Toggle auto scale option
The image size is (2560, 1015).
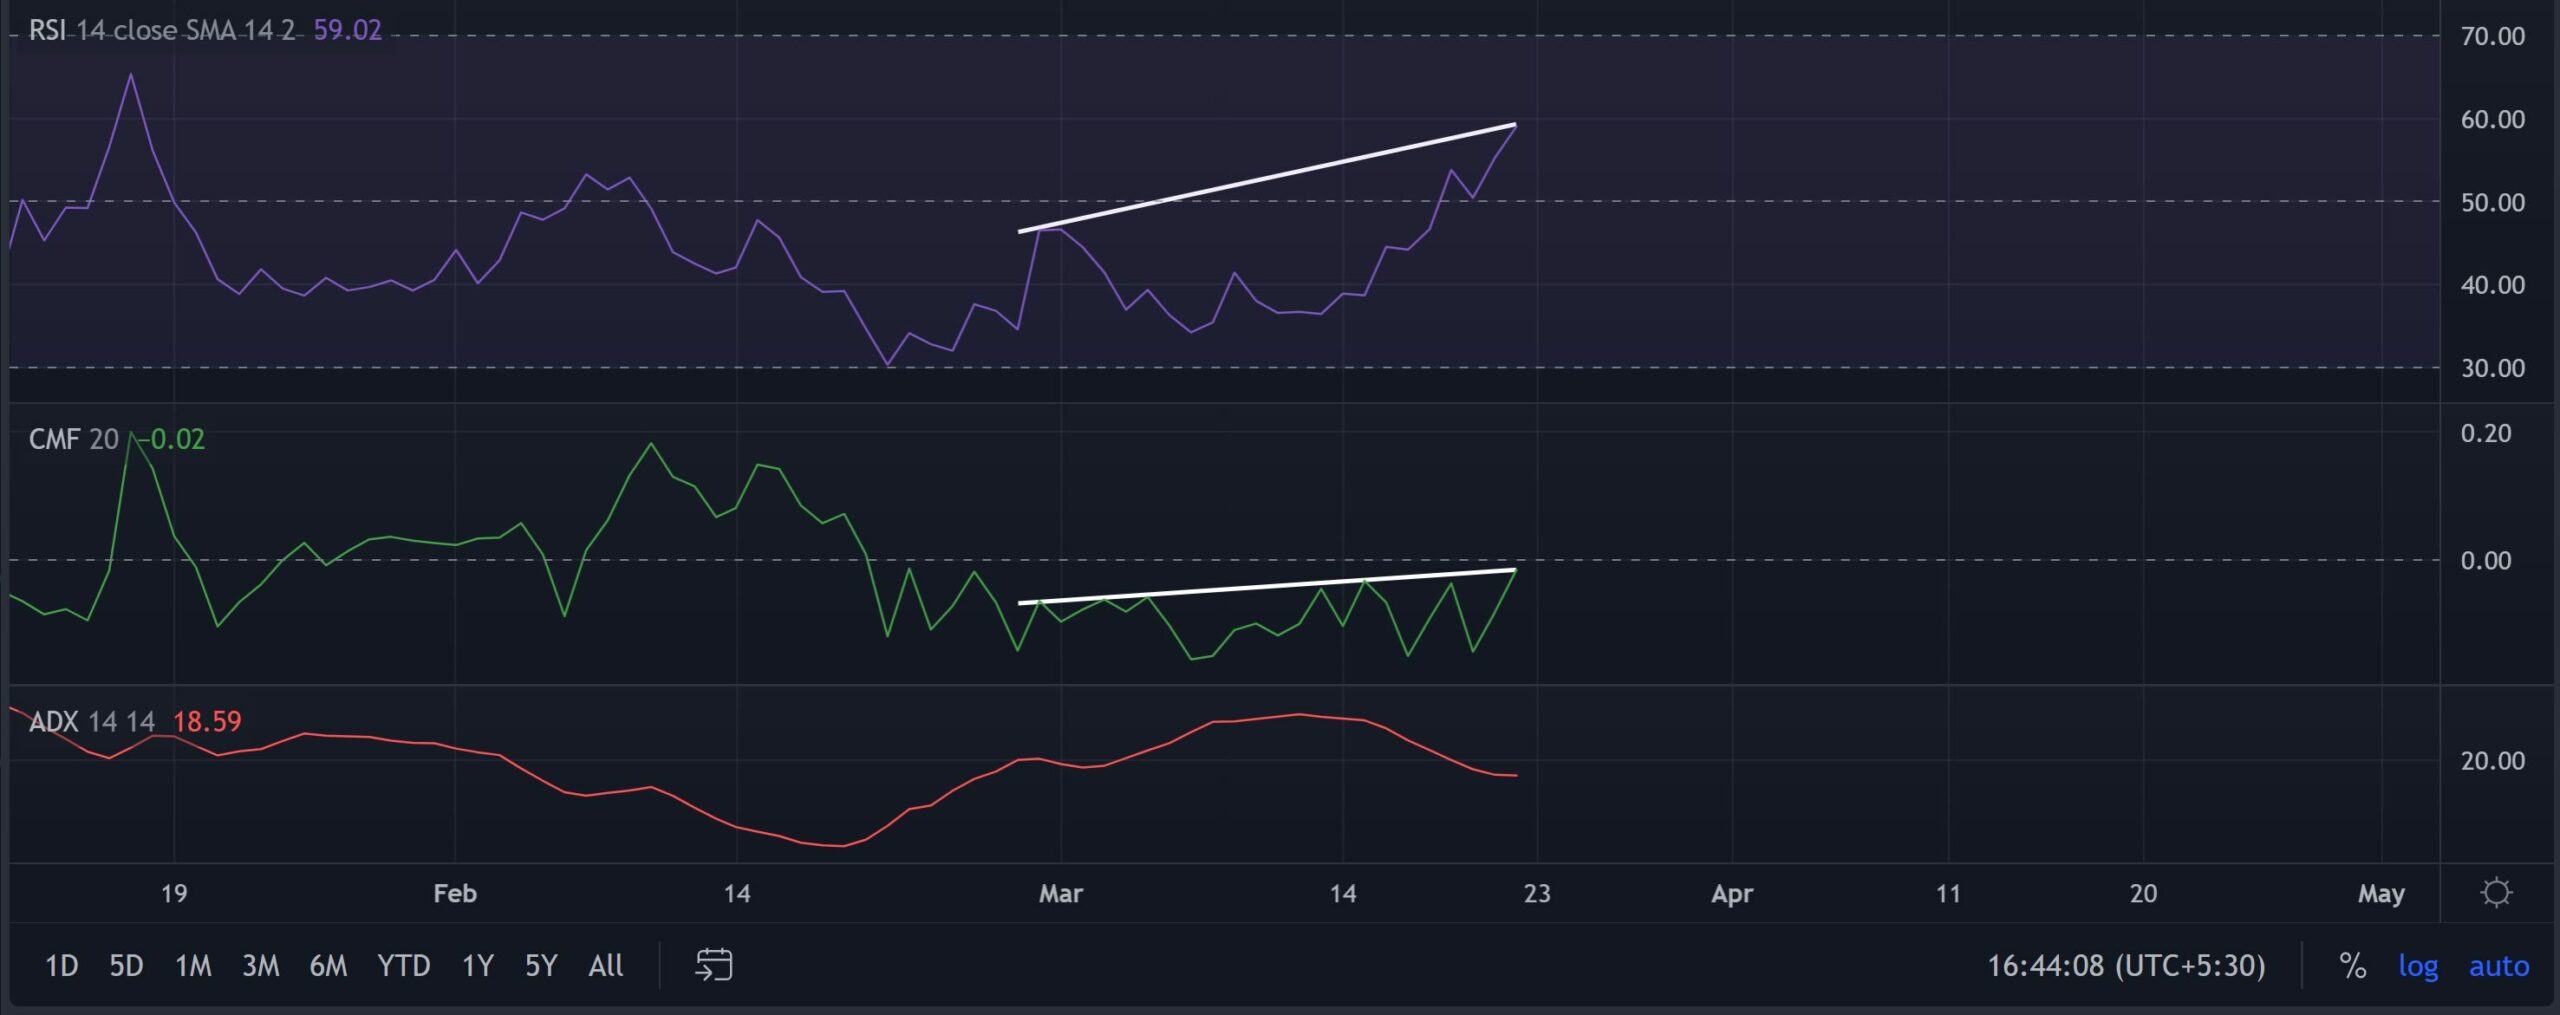point(2498,966)
